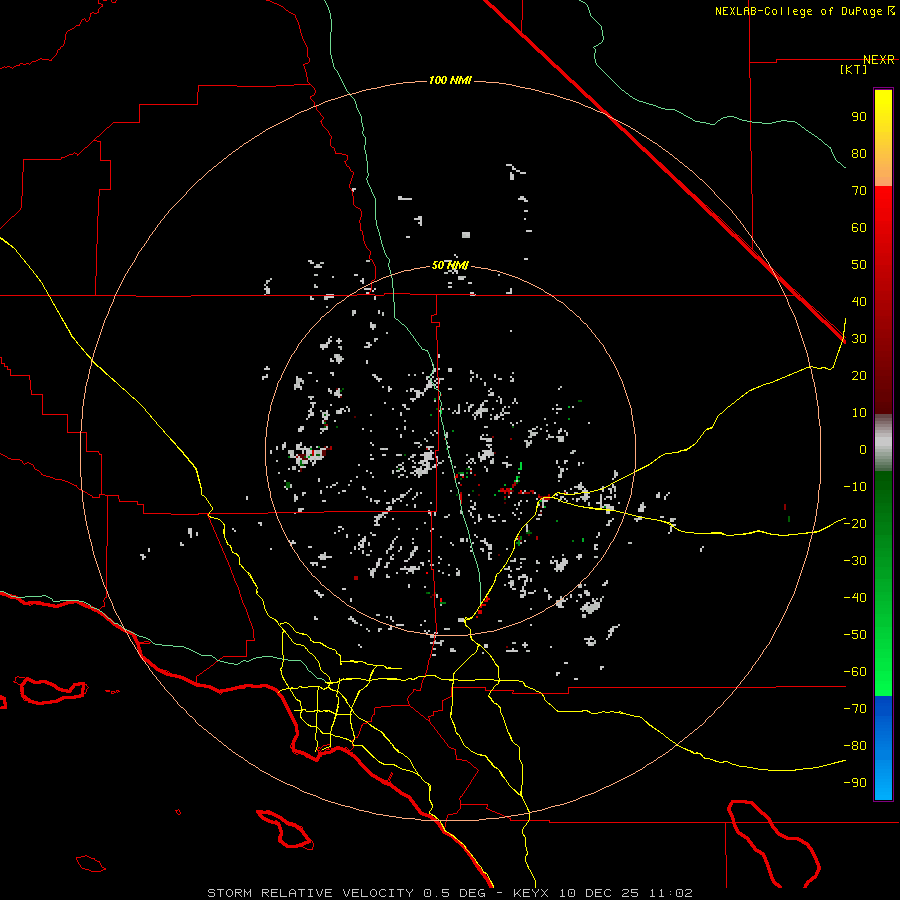Click the KT units label above color scale
The width and height of the screenshot is (900, 900).
pos(854,69)
